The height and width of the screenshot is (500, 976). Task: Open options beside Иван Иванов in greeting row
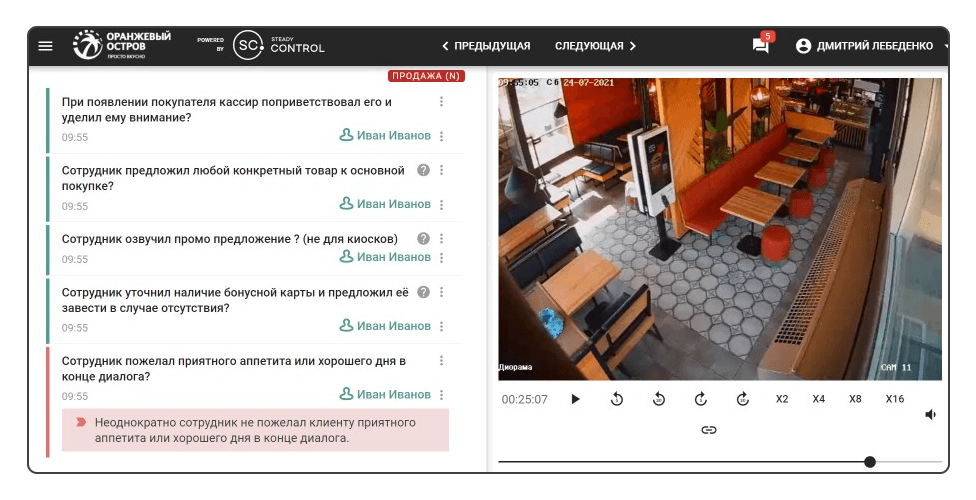click(441, 136)
